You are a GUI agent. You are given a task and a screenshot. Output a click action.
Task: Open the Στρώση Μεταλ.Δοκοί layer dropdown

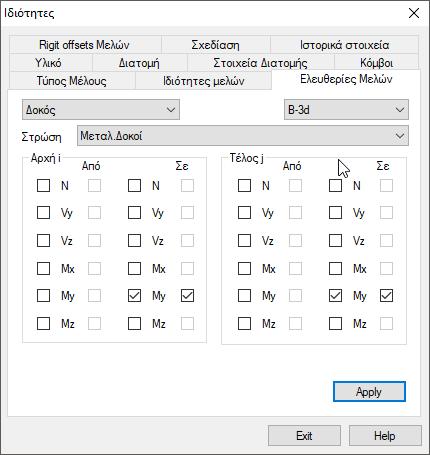click(243, 136)
